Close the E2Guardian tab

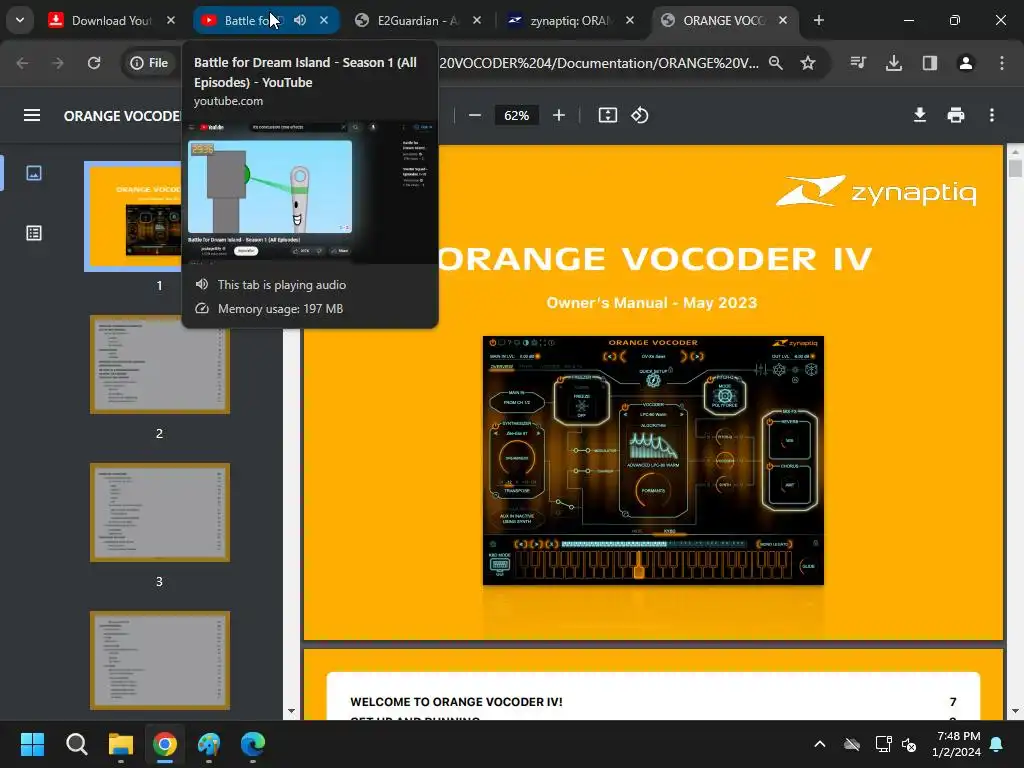point(477,20)
